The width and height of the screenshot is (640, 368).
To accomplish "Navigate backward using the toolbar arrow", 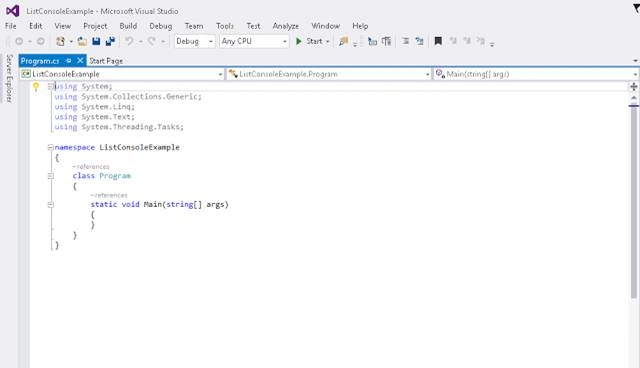I will [x=19, y=41].
